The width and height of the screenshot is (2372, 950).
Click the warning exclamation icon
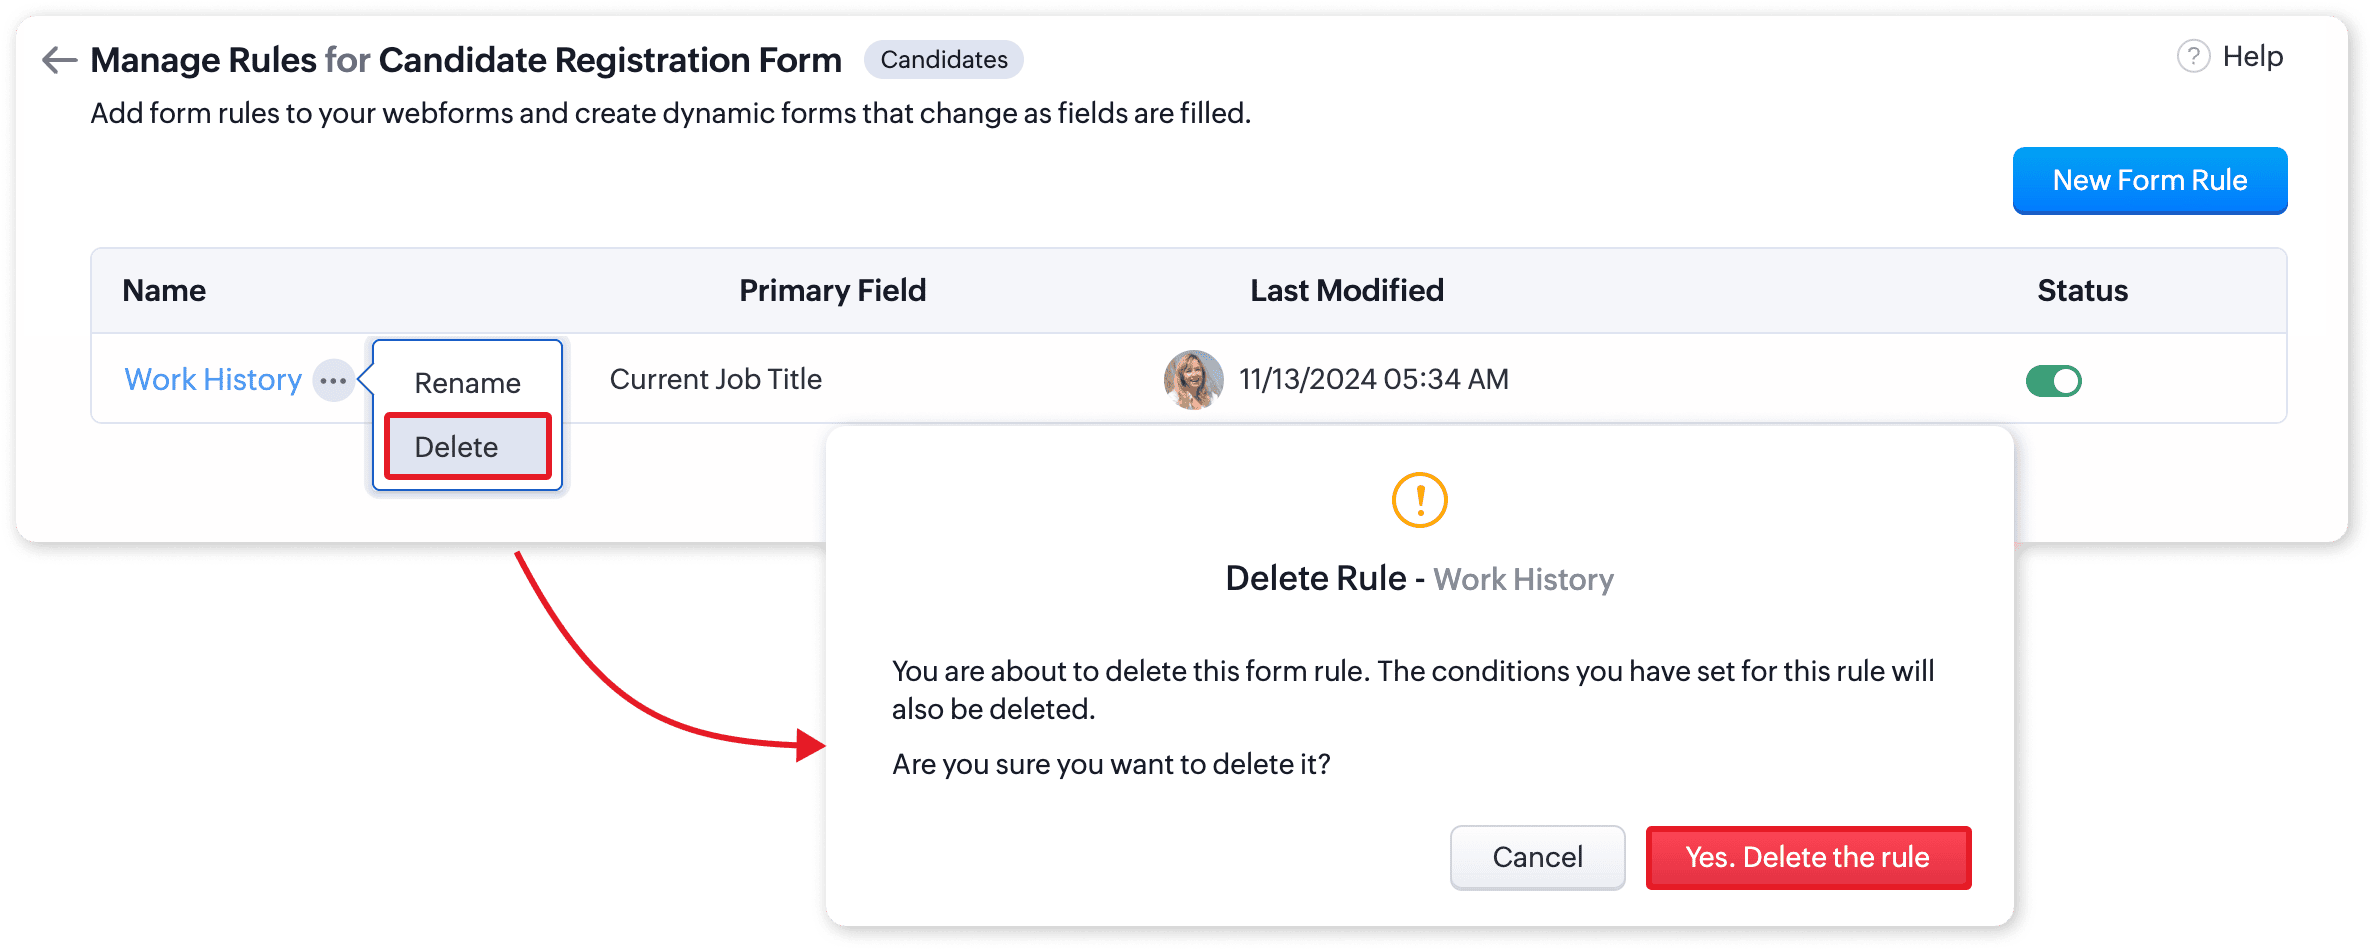pos(1419,500)
